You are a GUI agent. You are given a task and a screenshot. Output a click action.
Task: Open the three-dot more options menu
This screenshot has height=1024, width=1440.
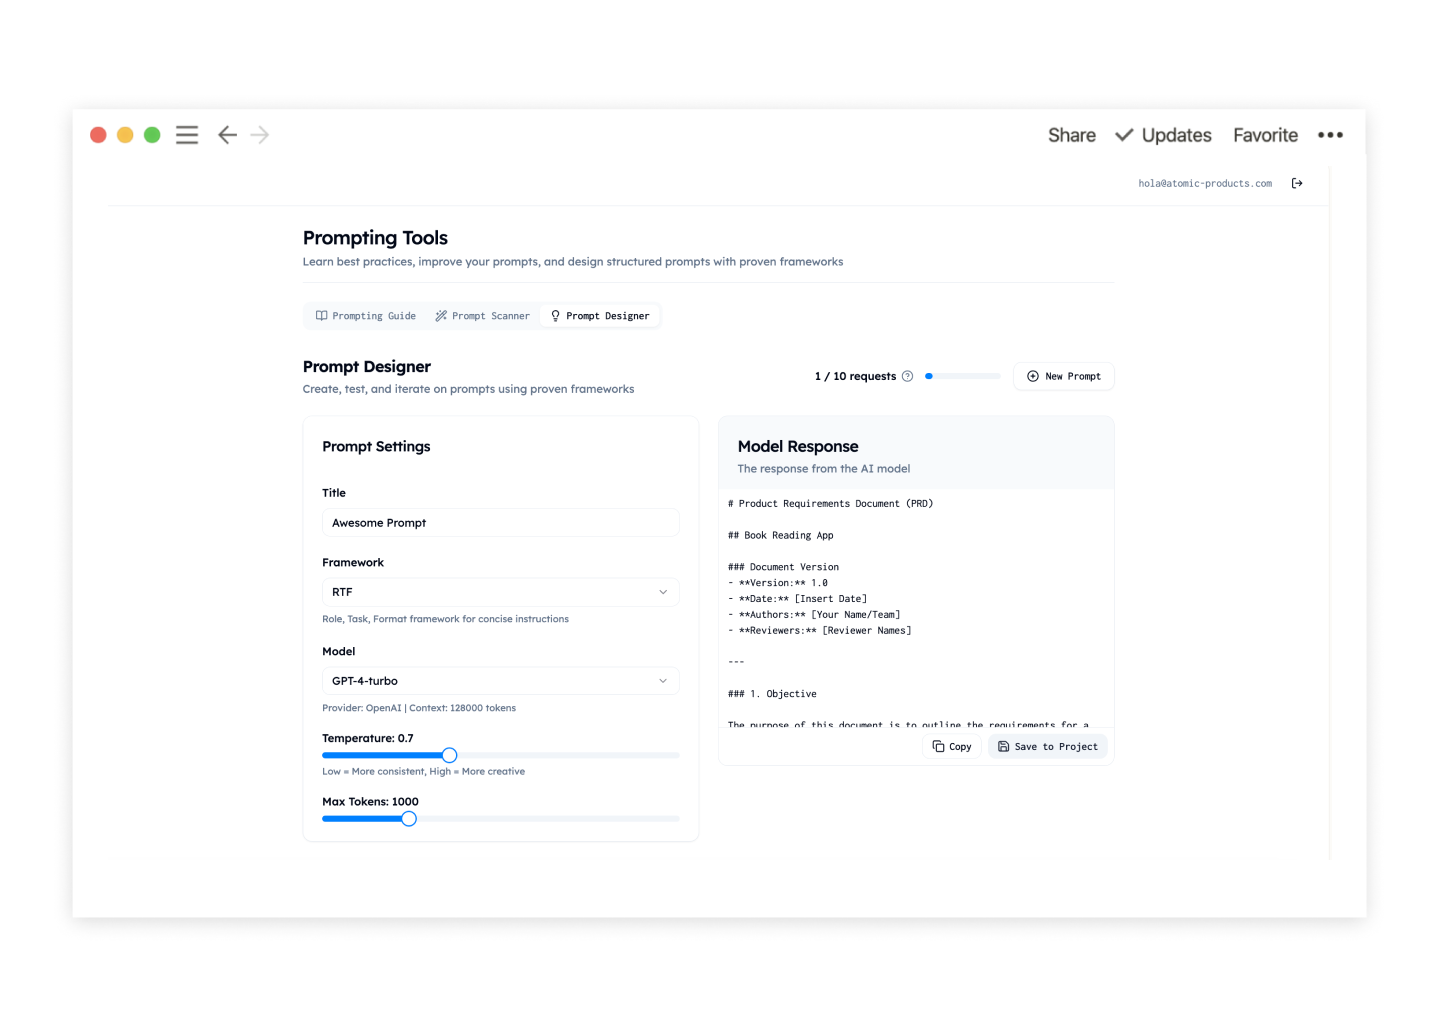pyautogui.click(x=1330, y=135)
